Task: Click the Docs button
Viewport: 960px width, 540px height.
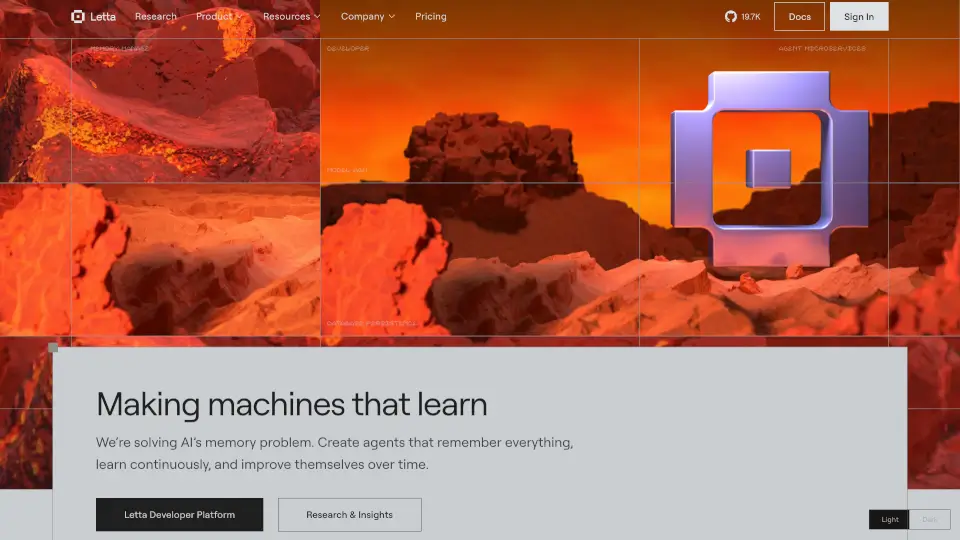Action: pyautogui.click(x=799, y=16)
